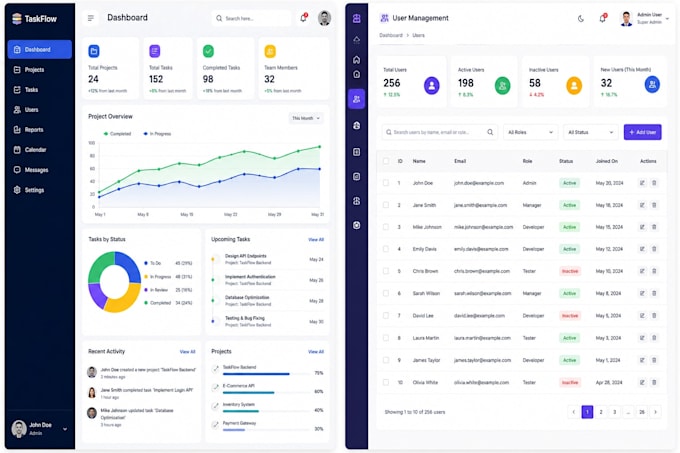The height and width of the screenshot is (453, 680).
Task: Expand John Doe account menu in sidebar
Action: (65, 429)
